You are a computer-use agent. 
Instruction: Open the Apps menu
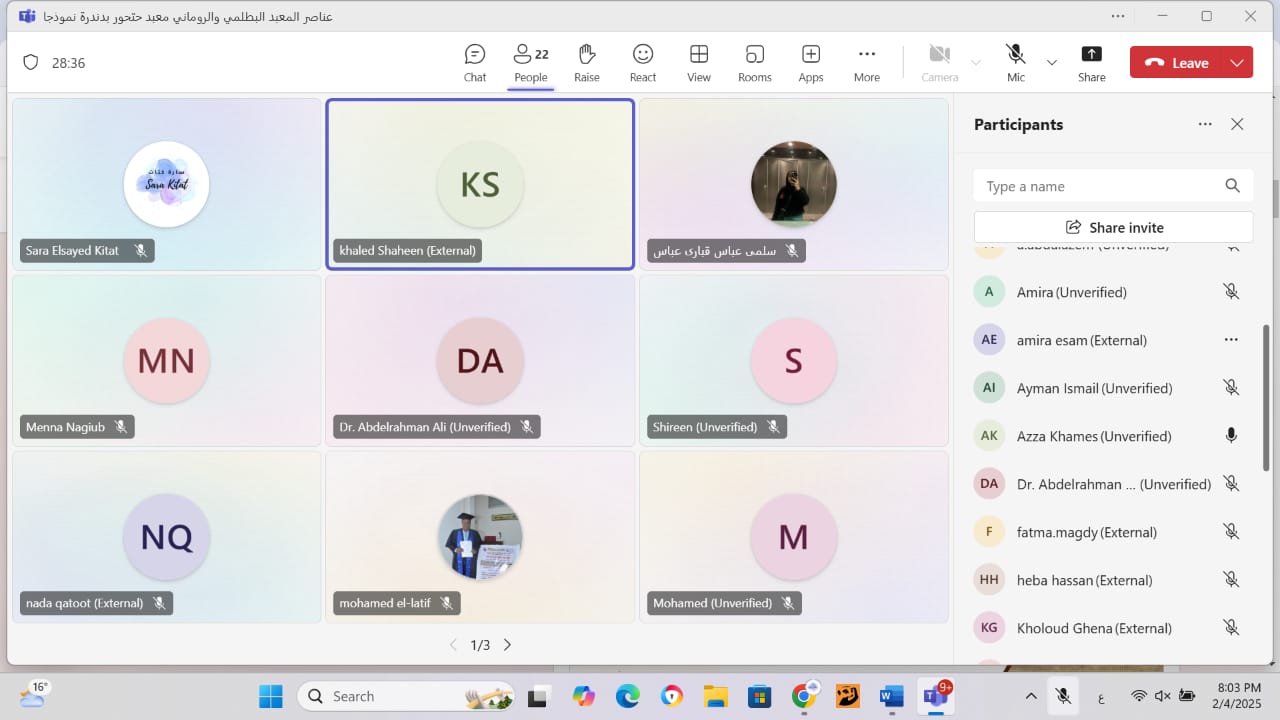coord(811,63)
